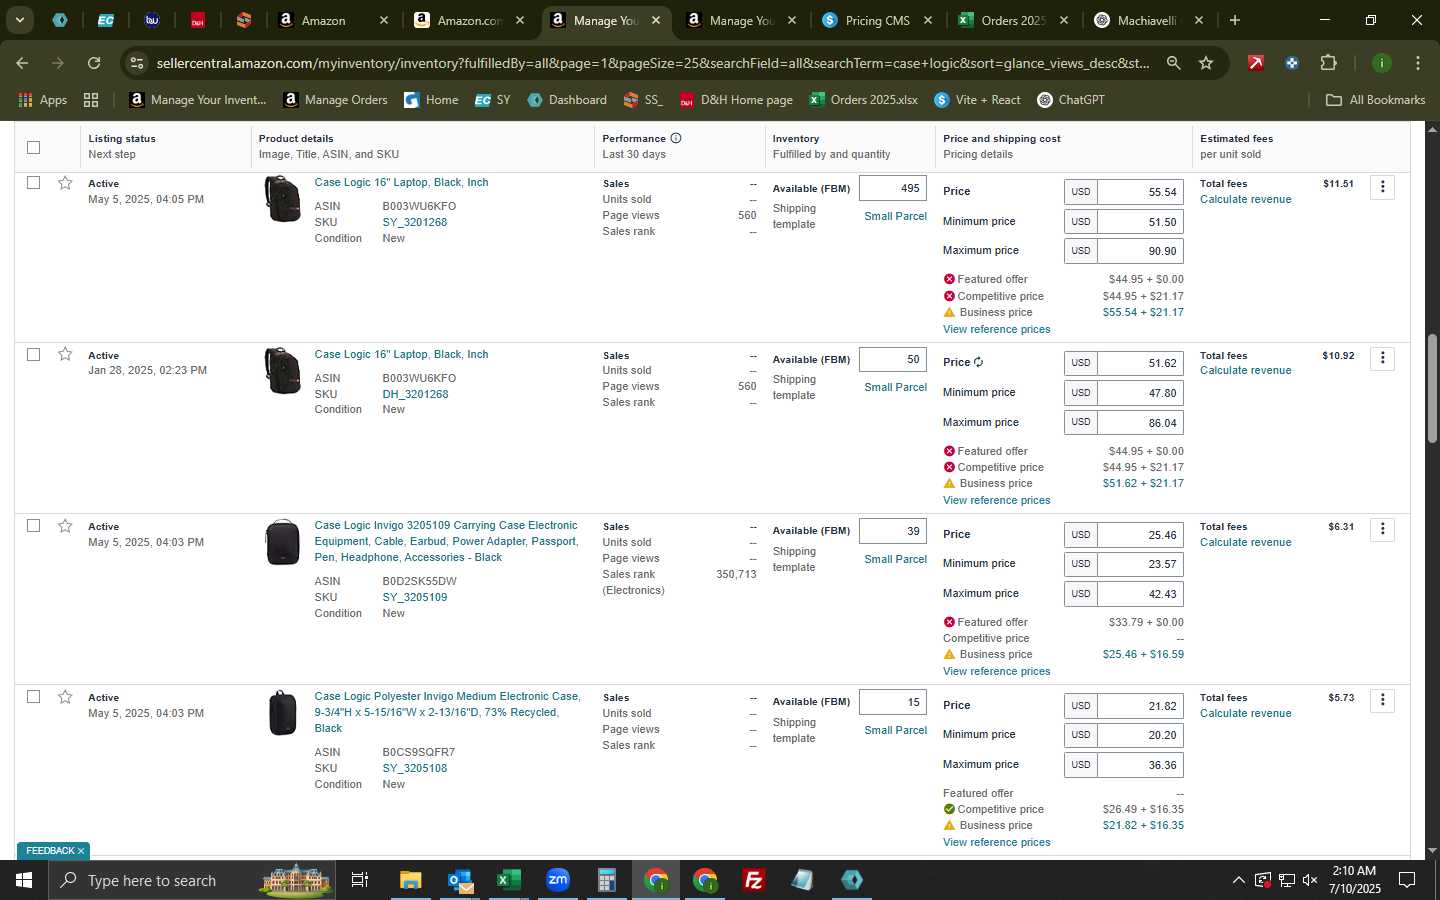Switch to the Pricing CMS tab
Image resolution: width=1440 pixels, height=900 pixels.
877,20
